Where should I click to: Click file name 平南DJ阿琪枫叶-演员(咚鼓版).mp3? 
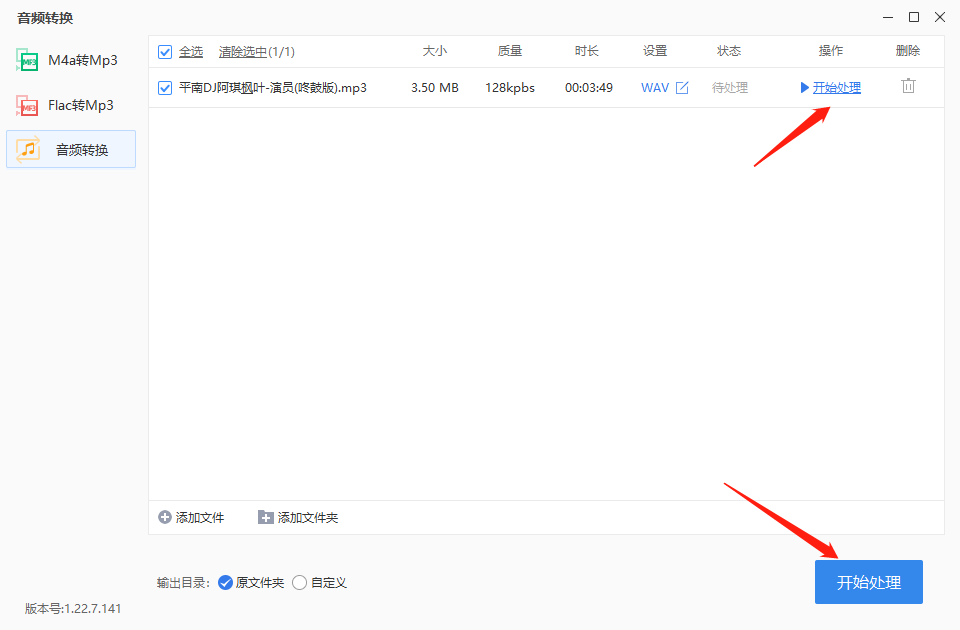[x=272, y=88]
